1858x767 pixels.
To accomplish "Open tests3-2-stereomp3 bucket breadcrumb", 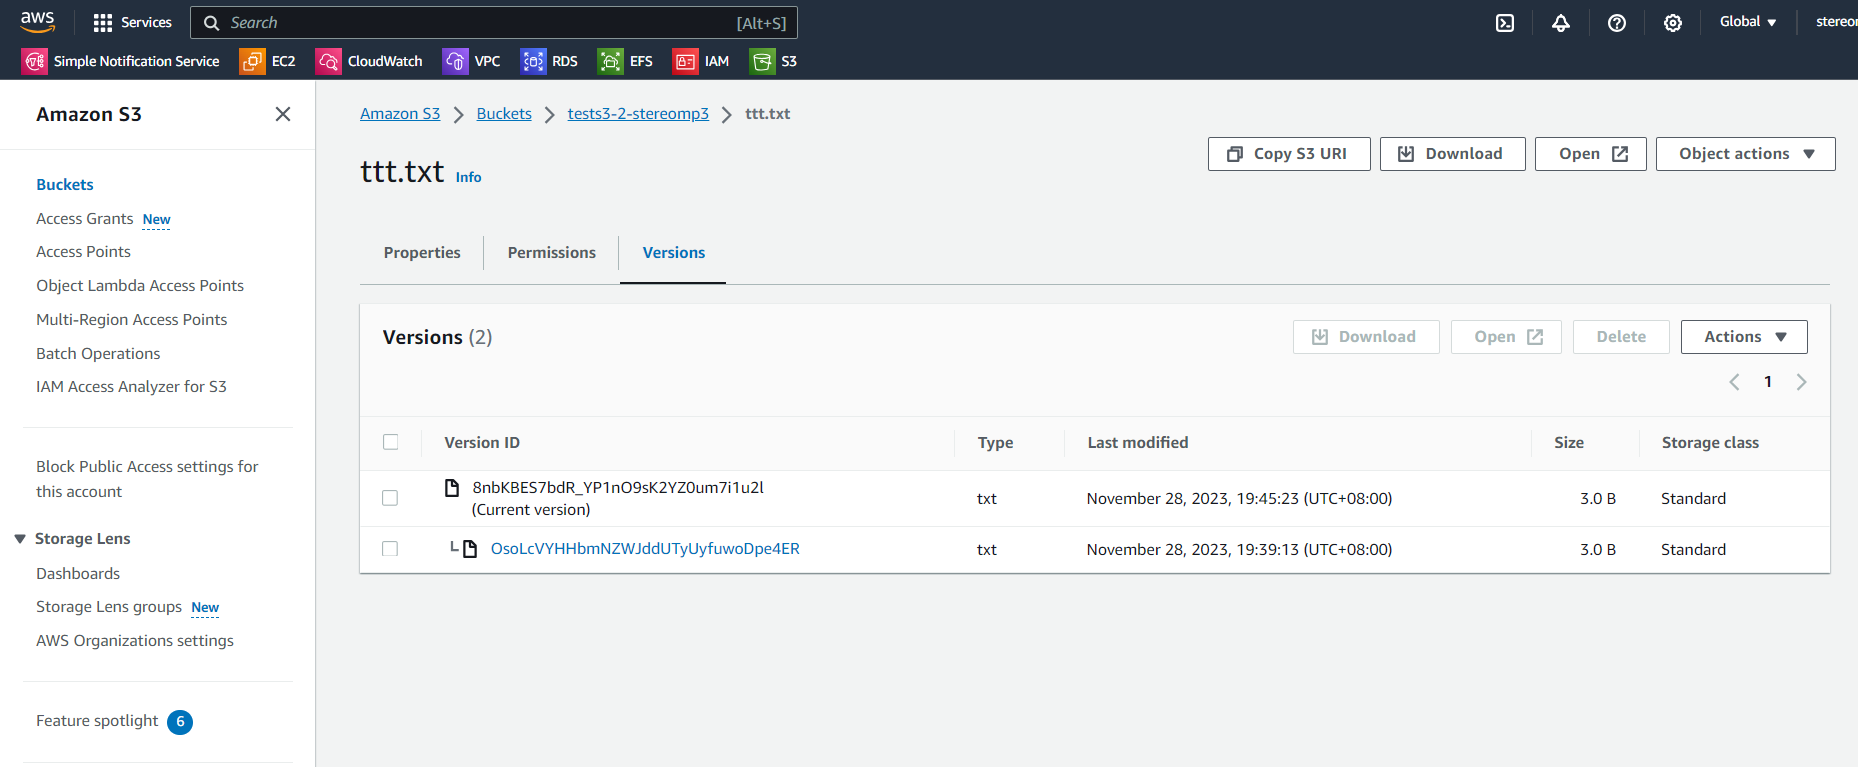I will click(x=638, y=114).
